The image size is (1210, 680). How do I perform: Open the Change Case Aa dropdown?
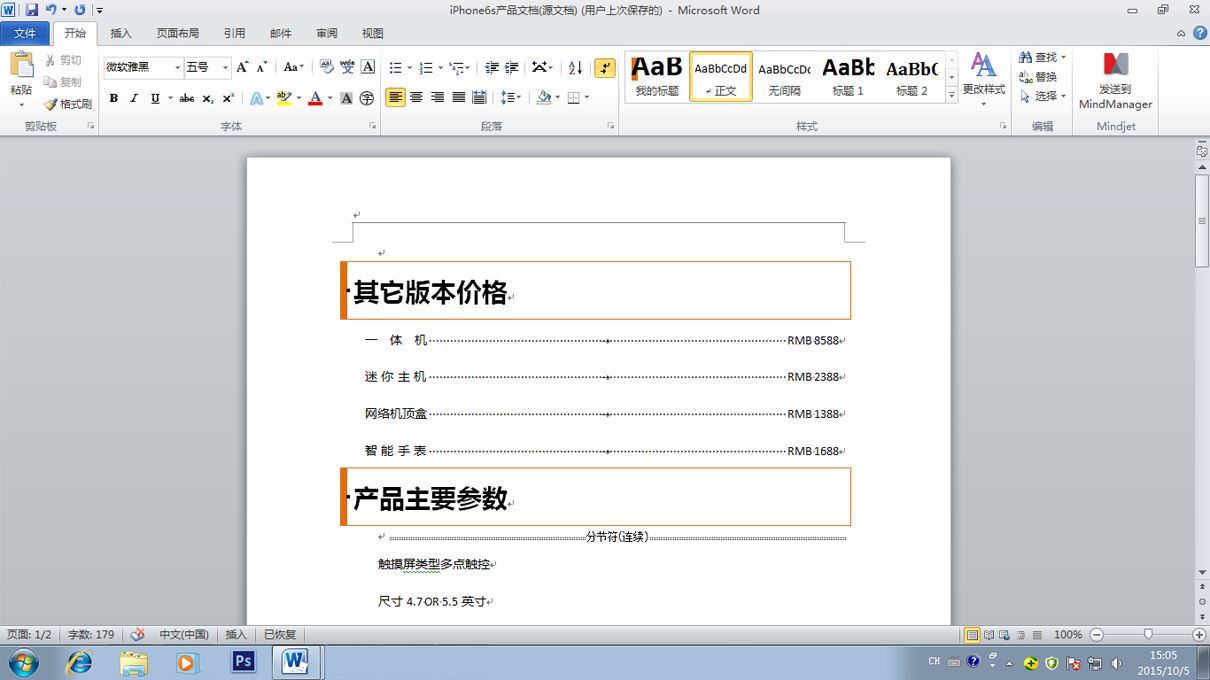(293, 67)
